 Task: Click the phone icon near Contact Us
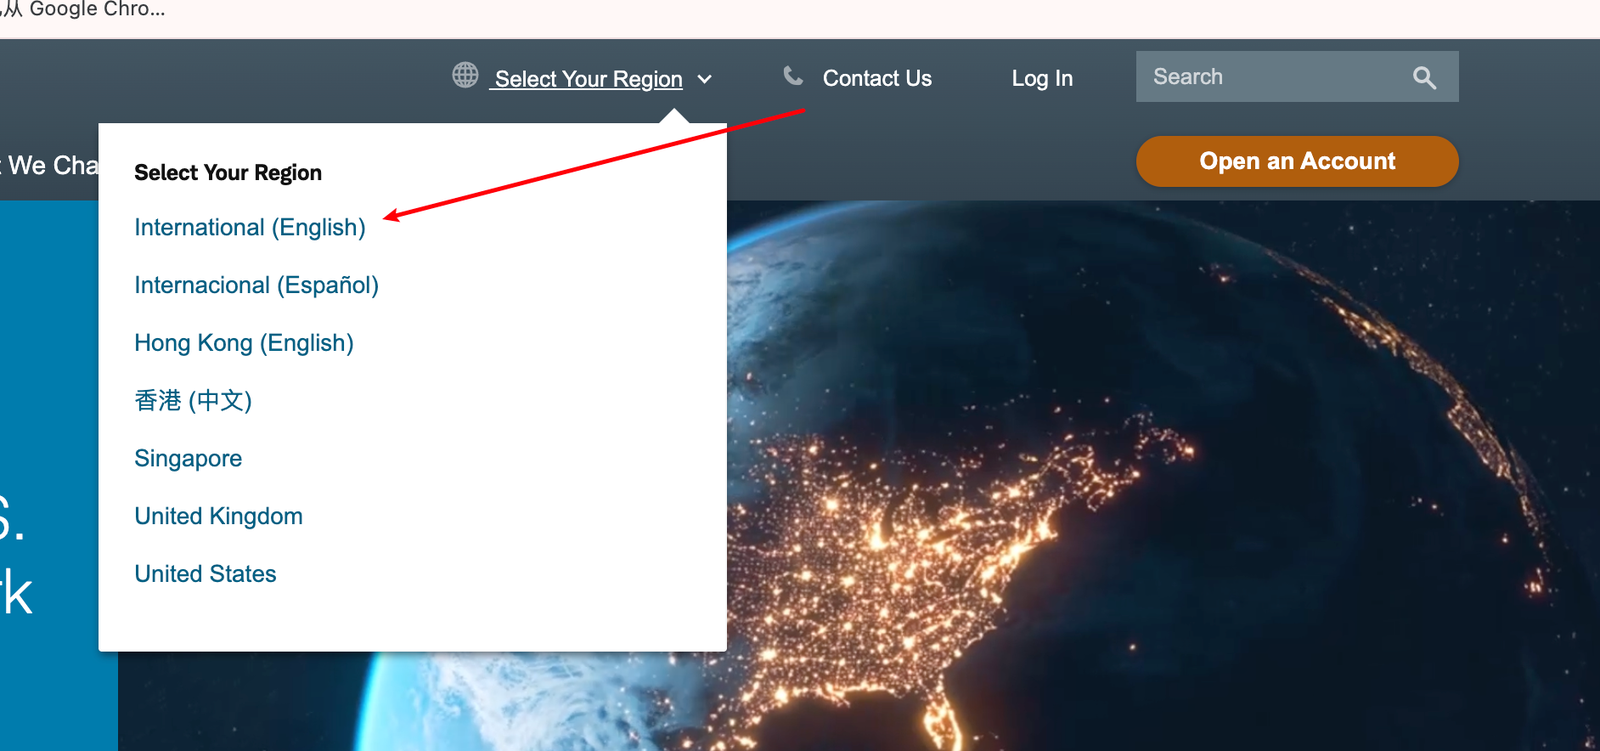pos(793,76)
